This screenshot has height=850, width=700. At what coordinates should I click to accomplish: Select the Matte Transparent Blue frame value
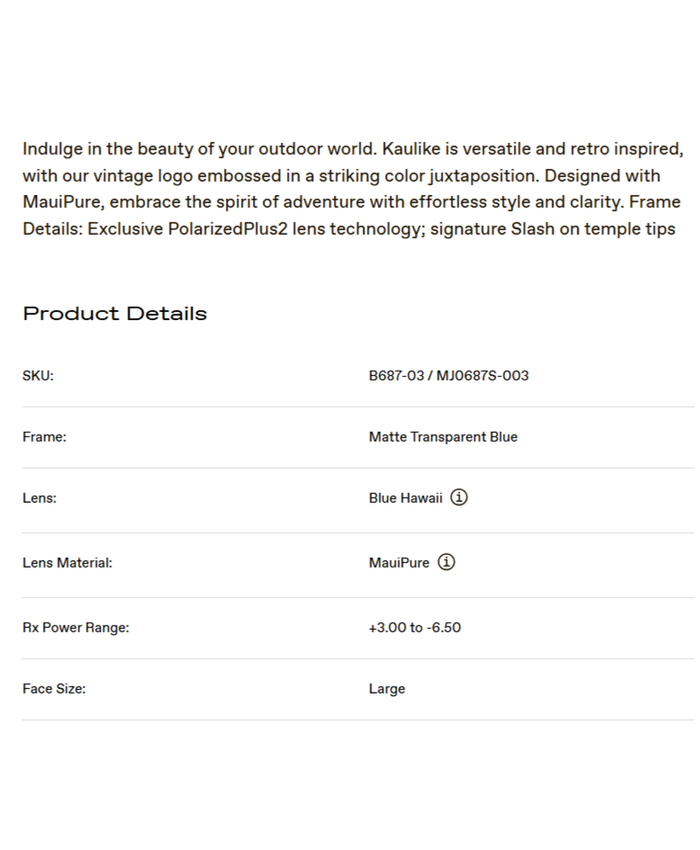443,437
